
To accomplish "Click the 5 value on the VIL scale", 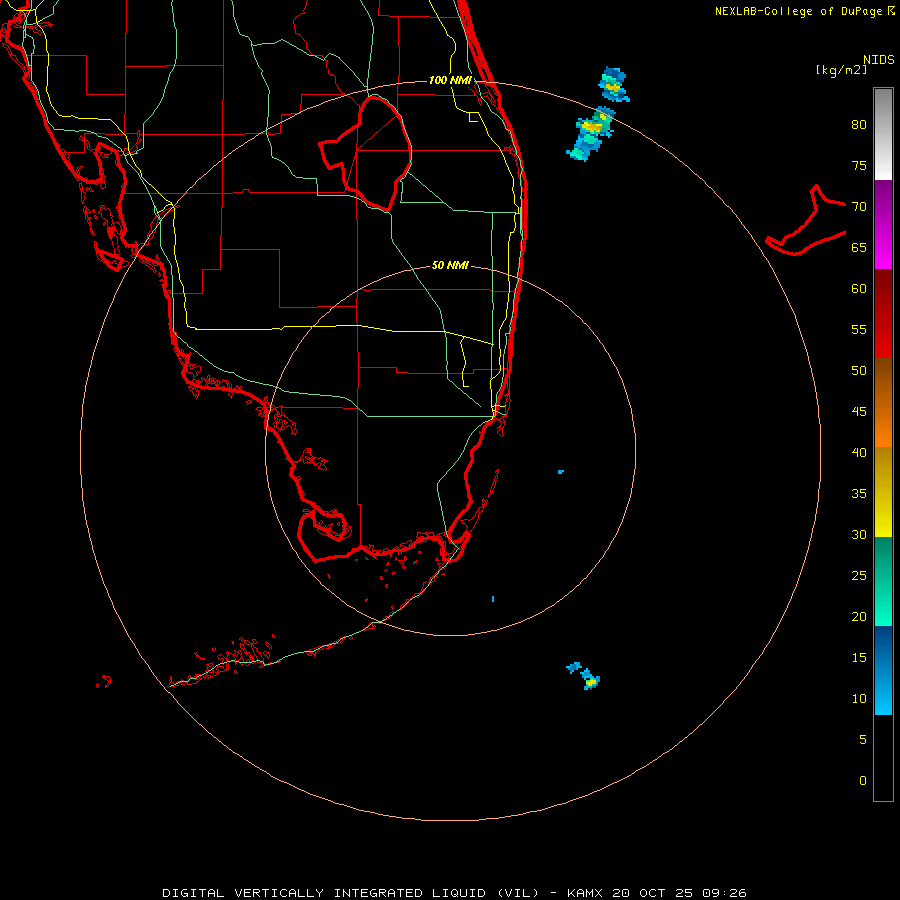I will point(863,740).
